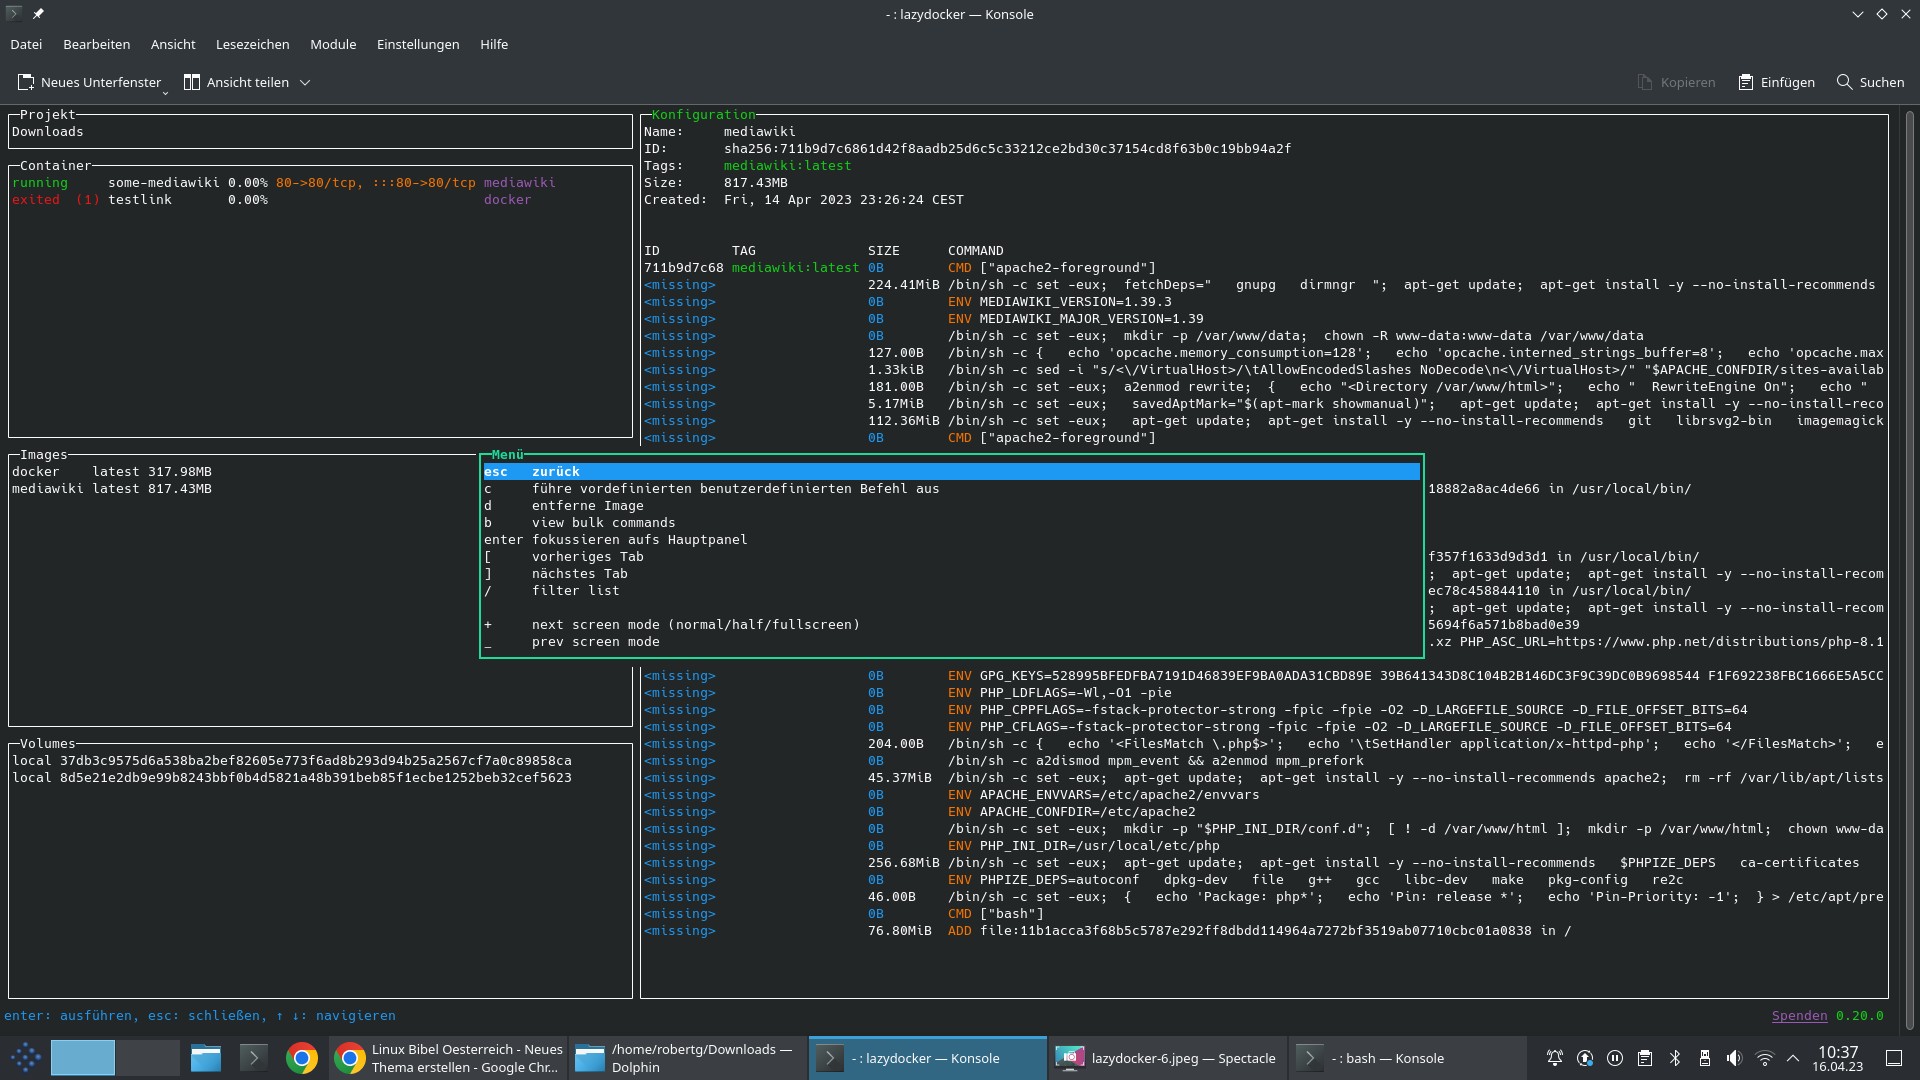Select the running some-mediawiki container row

click(320, 182)
